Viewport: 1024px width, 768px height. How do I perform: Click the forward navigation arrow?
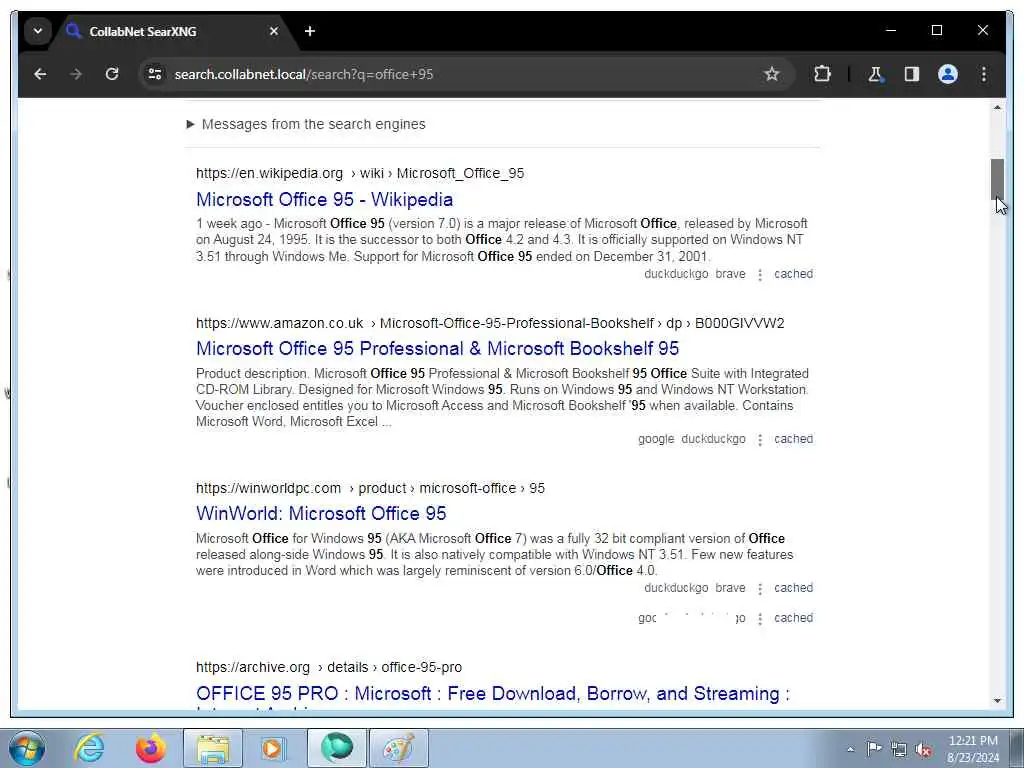pos(76,74)
